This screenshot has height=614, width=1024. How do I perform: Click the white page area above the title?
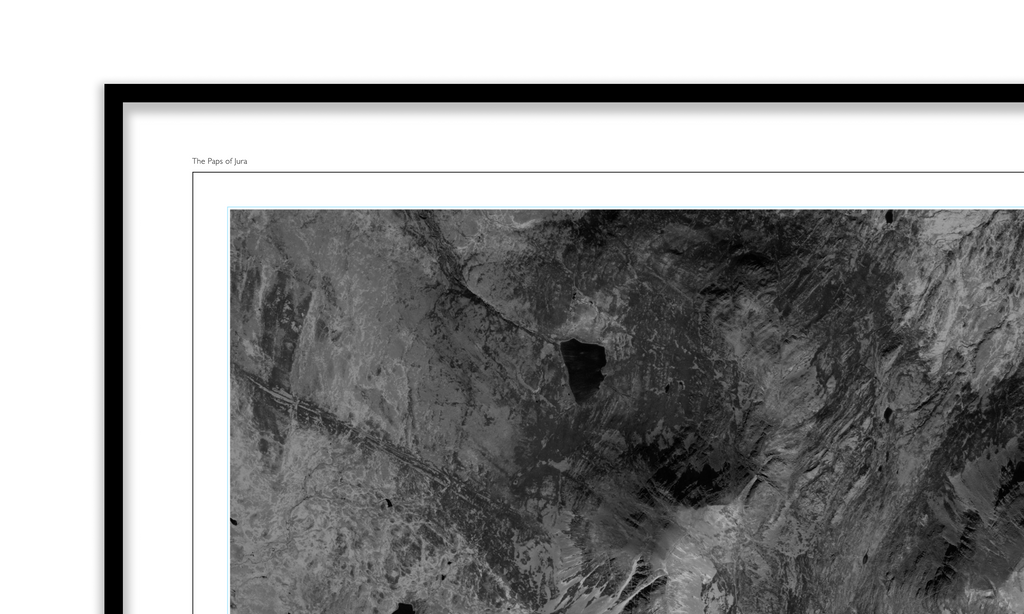tap(500, 135)
